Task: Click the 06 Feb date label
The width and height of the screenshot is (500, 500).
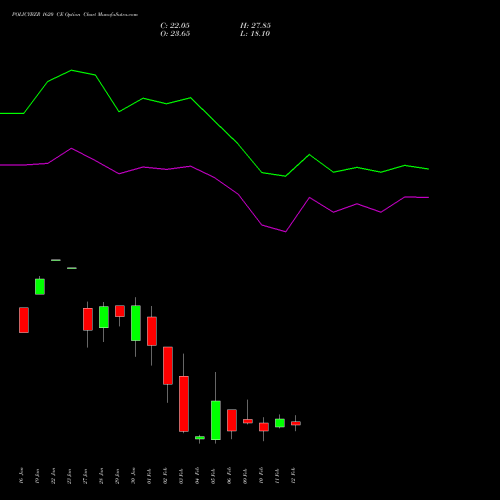Action: 230,476
